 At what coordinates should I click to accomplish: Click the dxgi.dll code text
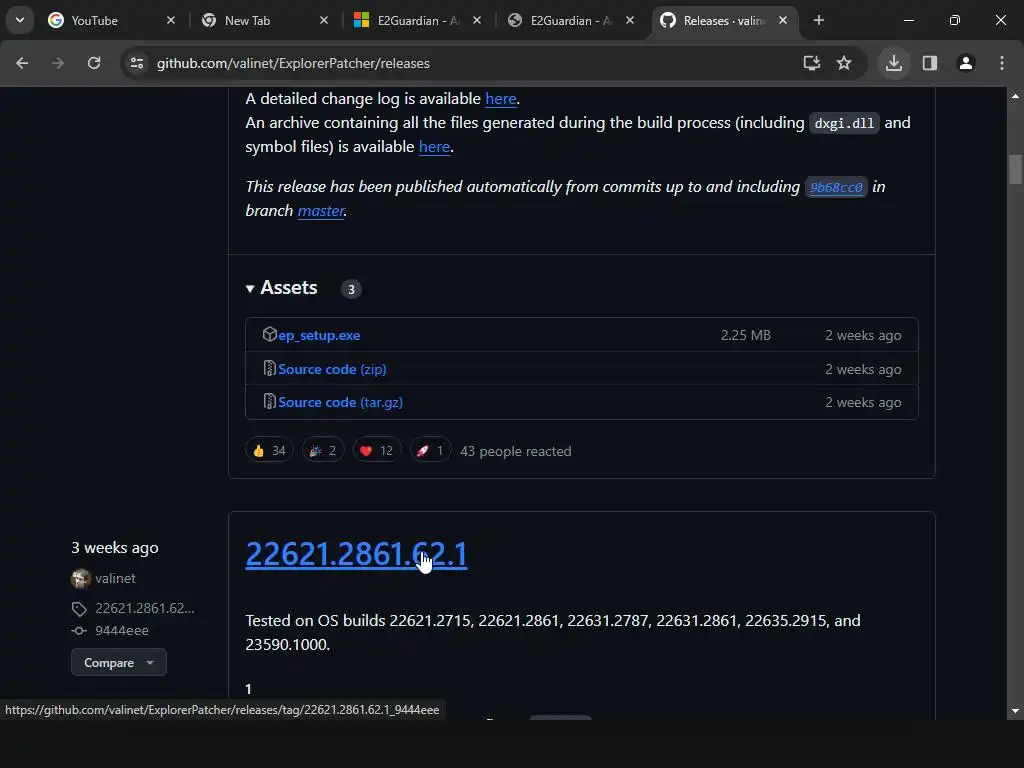click(x=844, y=123)
